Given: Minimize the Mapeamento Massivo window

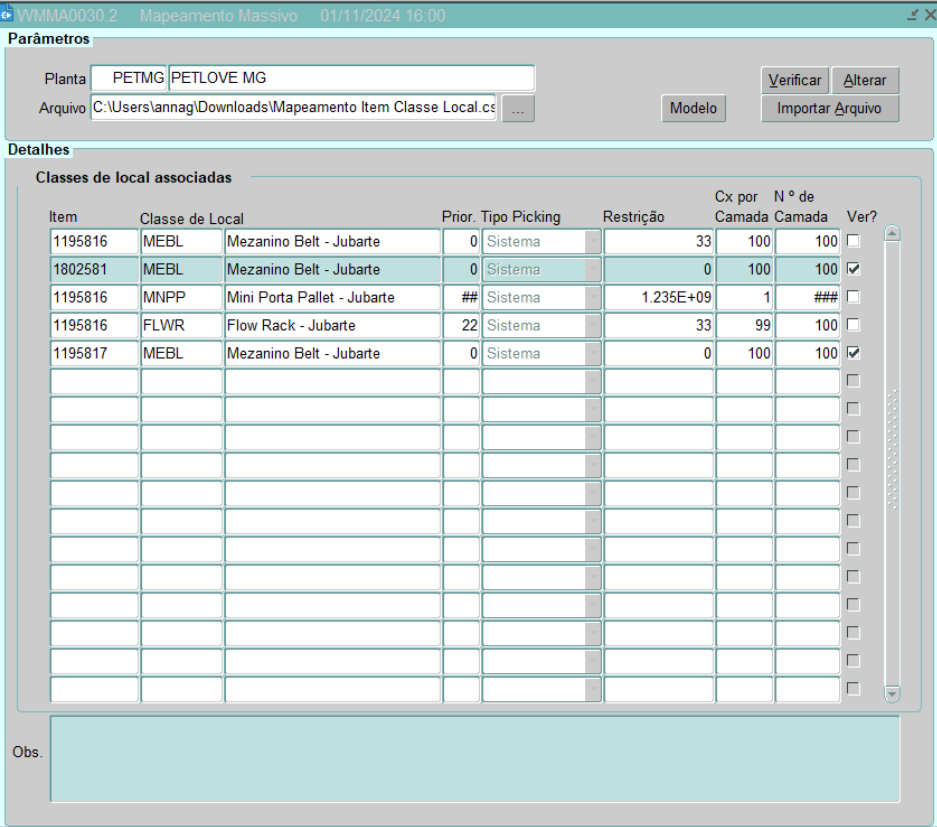Looking at the screenshot, I should point(913,16).
